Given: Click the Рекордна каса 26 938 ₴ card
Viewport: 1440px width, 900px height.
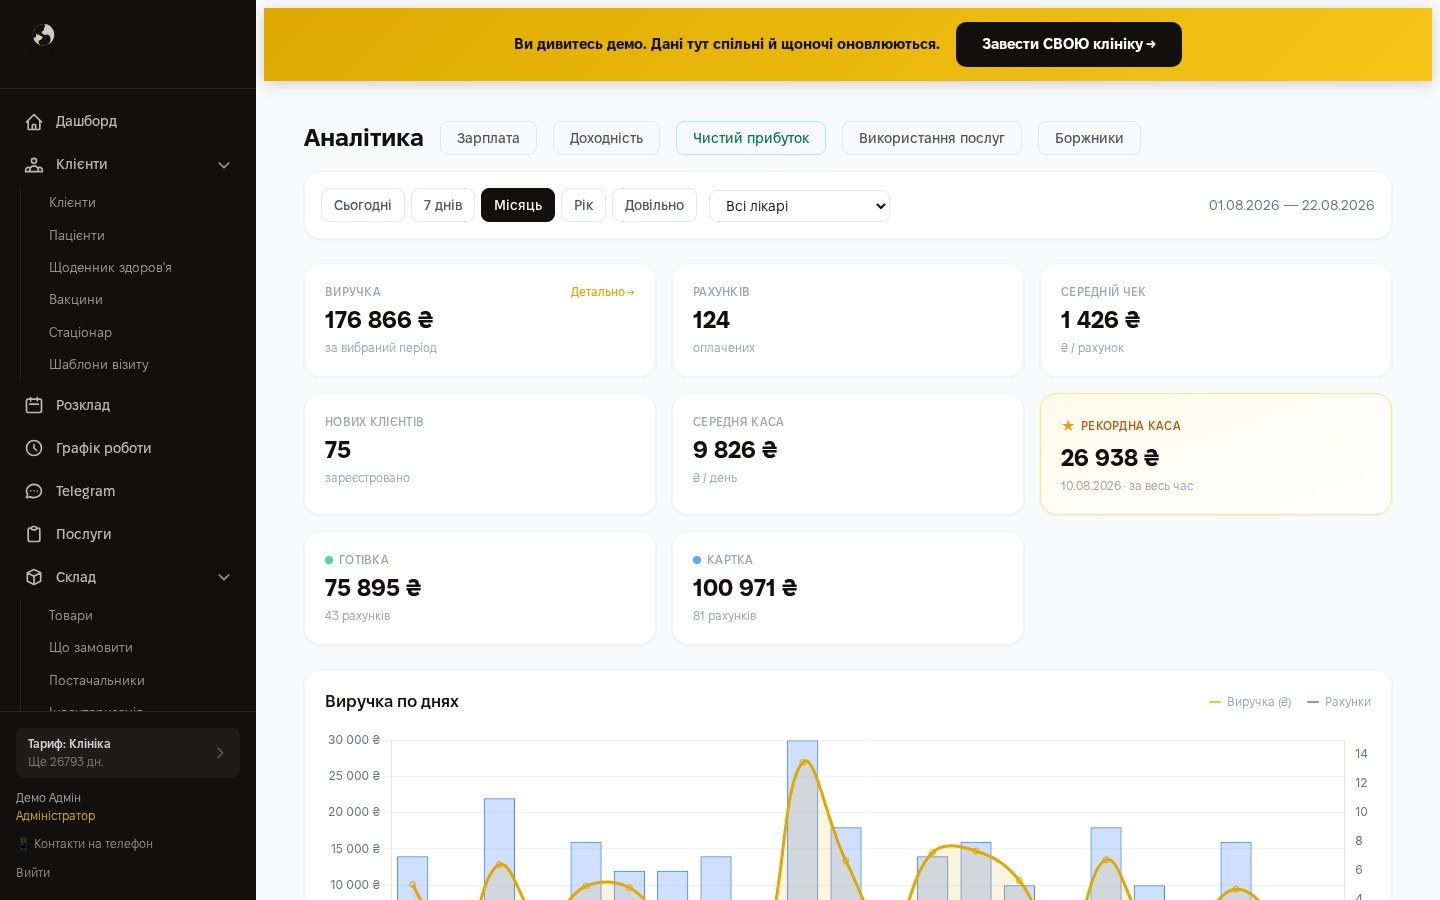Looking at the screenshot, I should (x=1216, y=454).
